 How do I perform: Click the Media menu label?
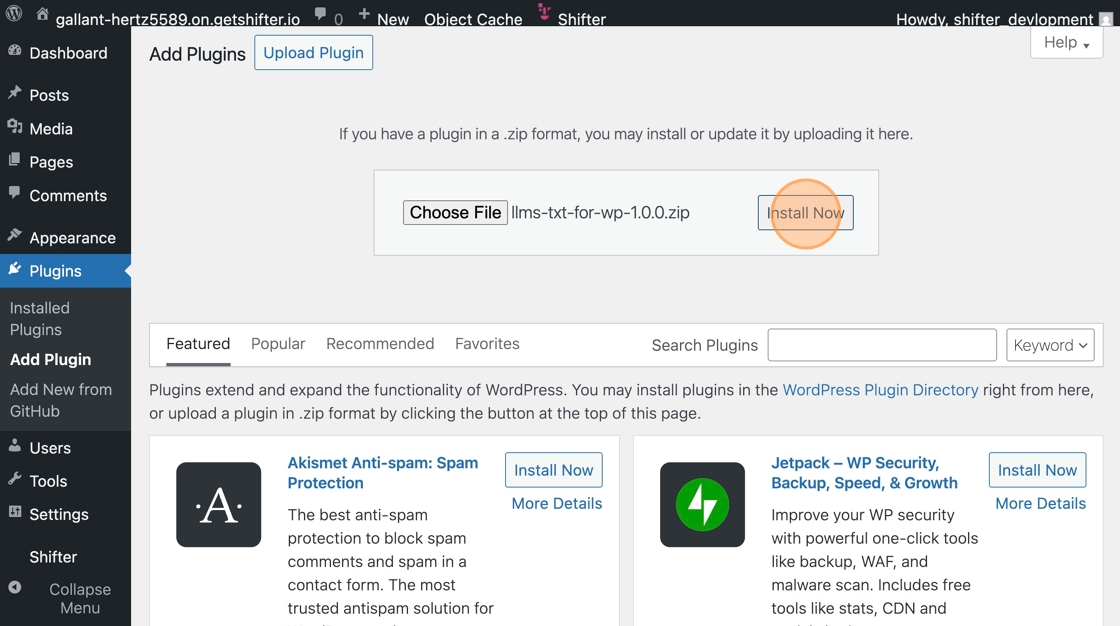(x=51, y=129)
